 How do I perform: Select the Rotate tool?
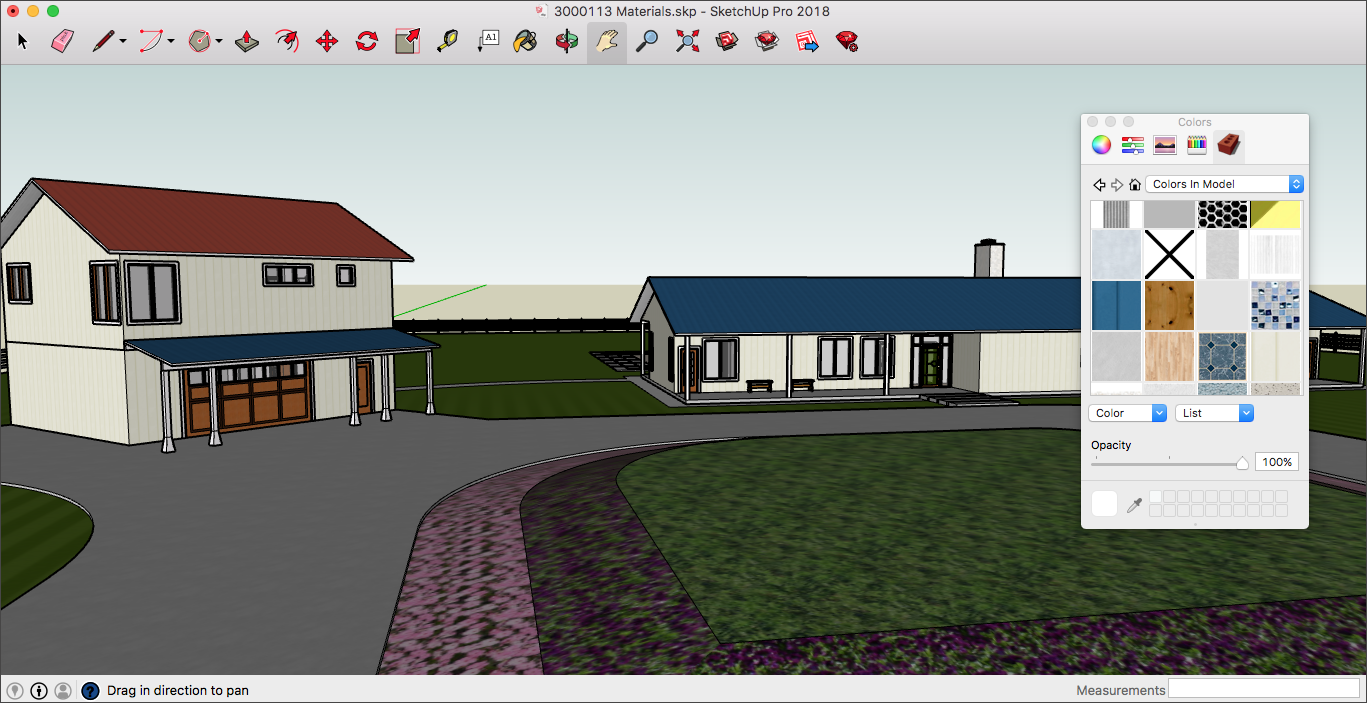click(x=367, y=41)
